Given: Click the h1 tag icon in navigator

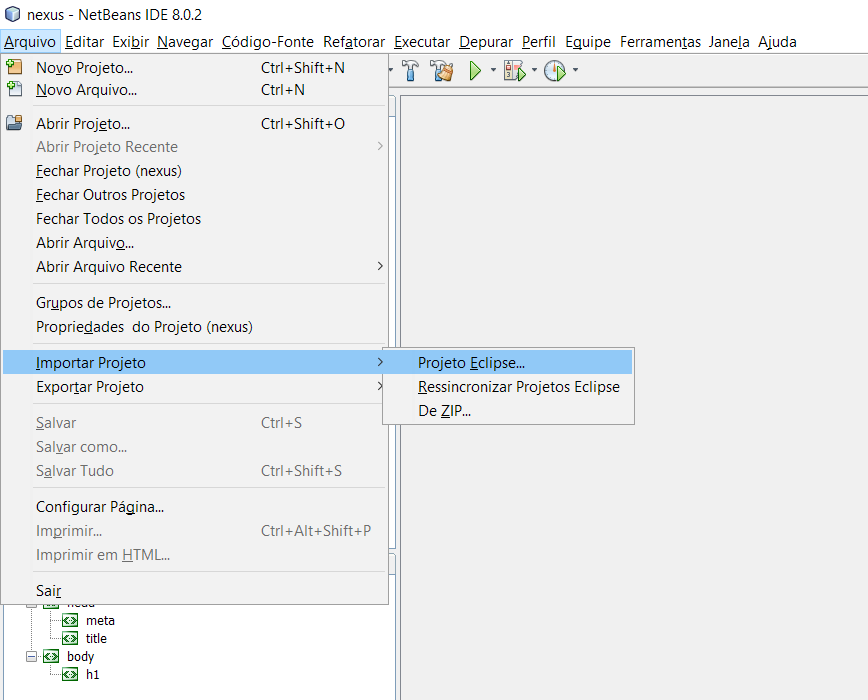Looking at the screenshot, I should click(70, 675).
